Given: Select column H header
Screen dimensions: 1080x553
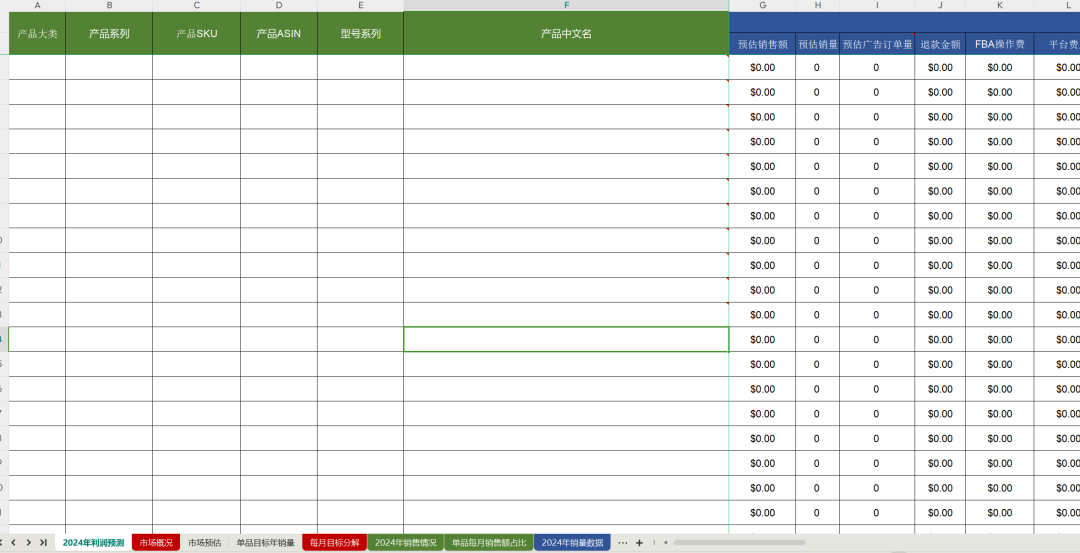Looking at the screenshot, I should pyautogui.click(x=818, y=6).
